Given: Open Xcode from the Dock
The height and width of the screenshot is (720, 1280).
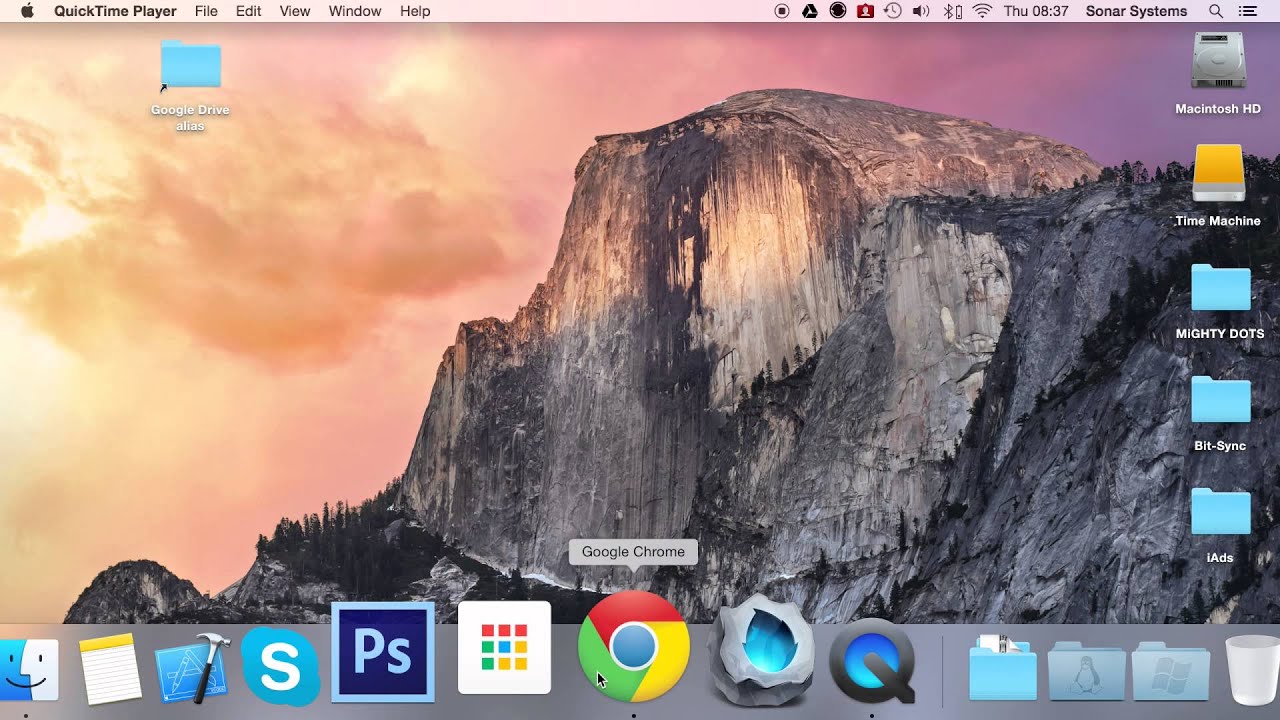Looking at the screenshot, I should 192,668.
